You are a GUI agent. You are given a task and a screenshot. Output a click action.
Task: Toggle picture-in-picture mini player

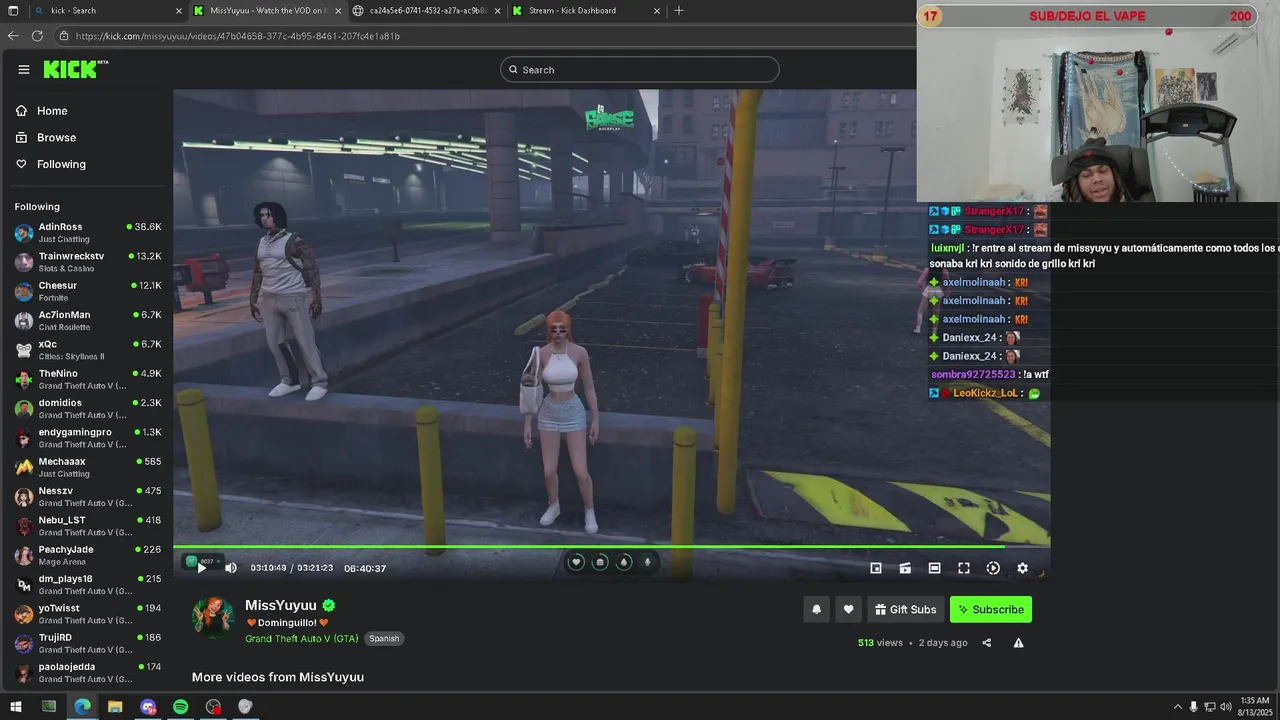click(x=876, y=568)
